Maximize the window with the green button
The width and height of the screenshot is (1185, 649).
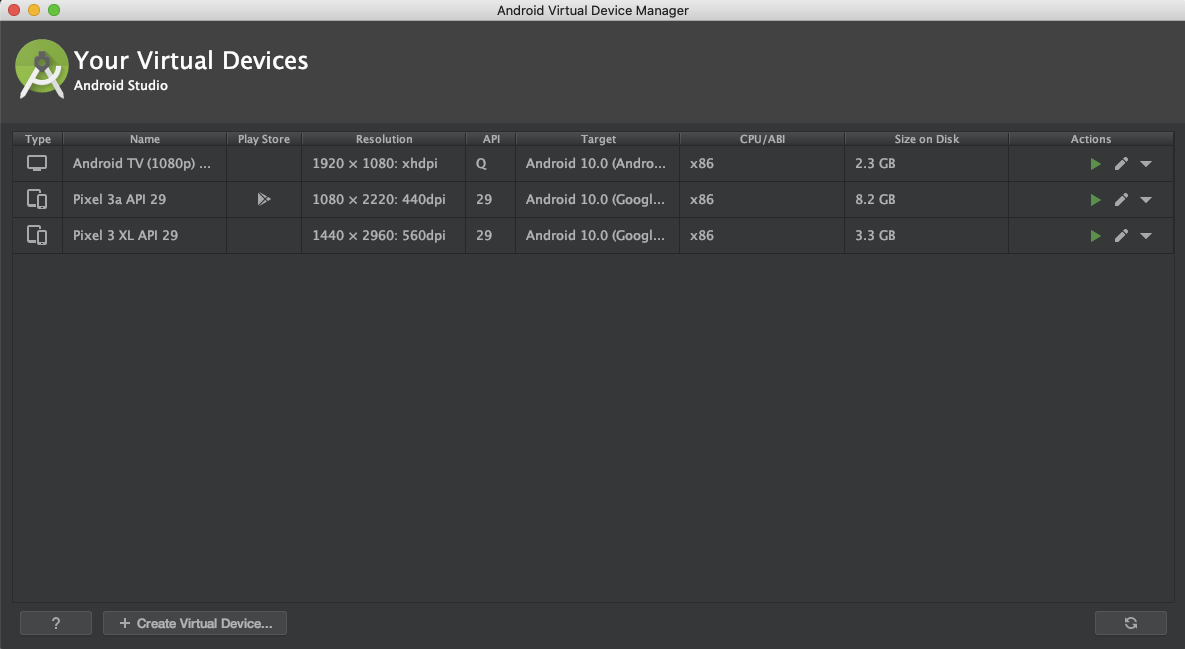click(54, 10)
